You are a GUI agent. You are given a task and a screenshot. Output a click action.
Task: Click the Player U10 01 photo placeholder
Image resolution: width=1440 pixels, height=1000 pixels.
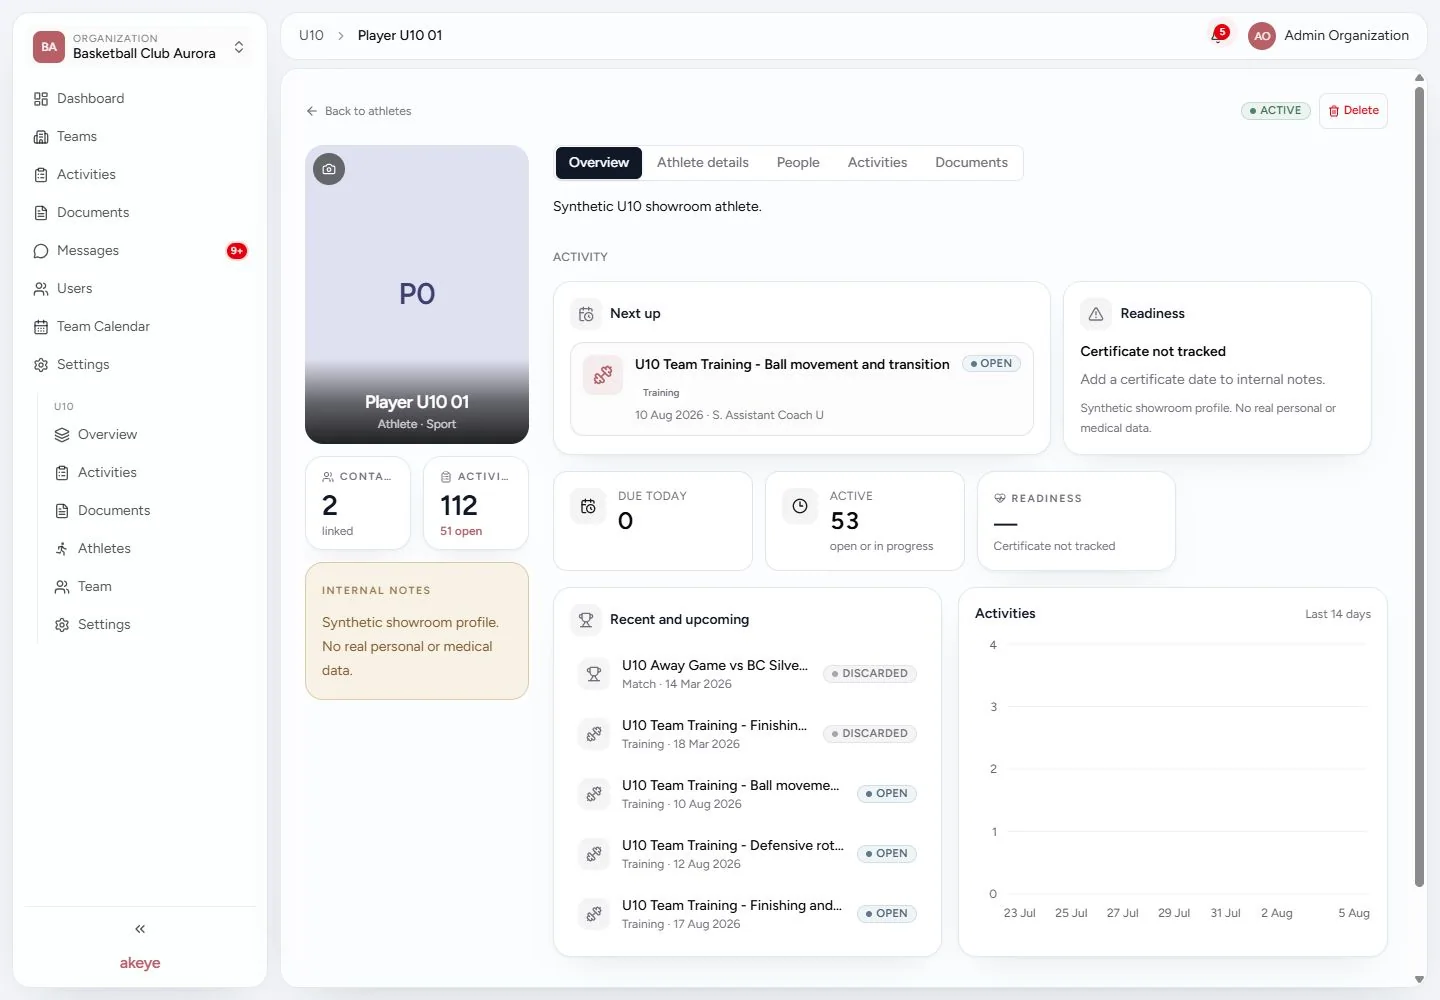coord(417,294)
